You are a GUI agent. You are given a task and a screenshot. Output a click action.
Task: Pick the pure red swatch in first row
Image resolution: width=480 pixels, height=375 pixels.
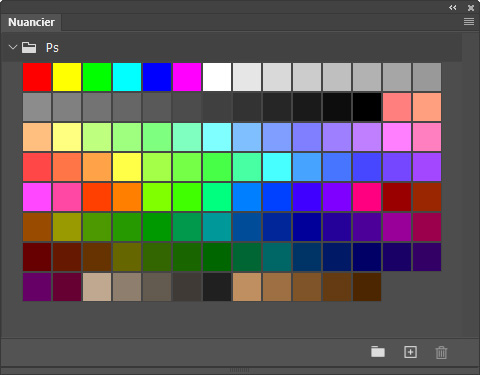pyautogui.click(x=37, y=77)
